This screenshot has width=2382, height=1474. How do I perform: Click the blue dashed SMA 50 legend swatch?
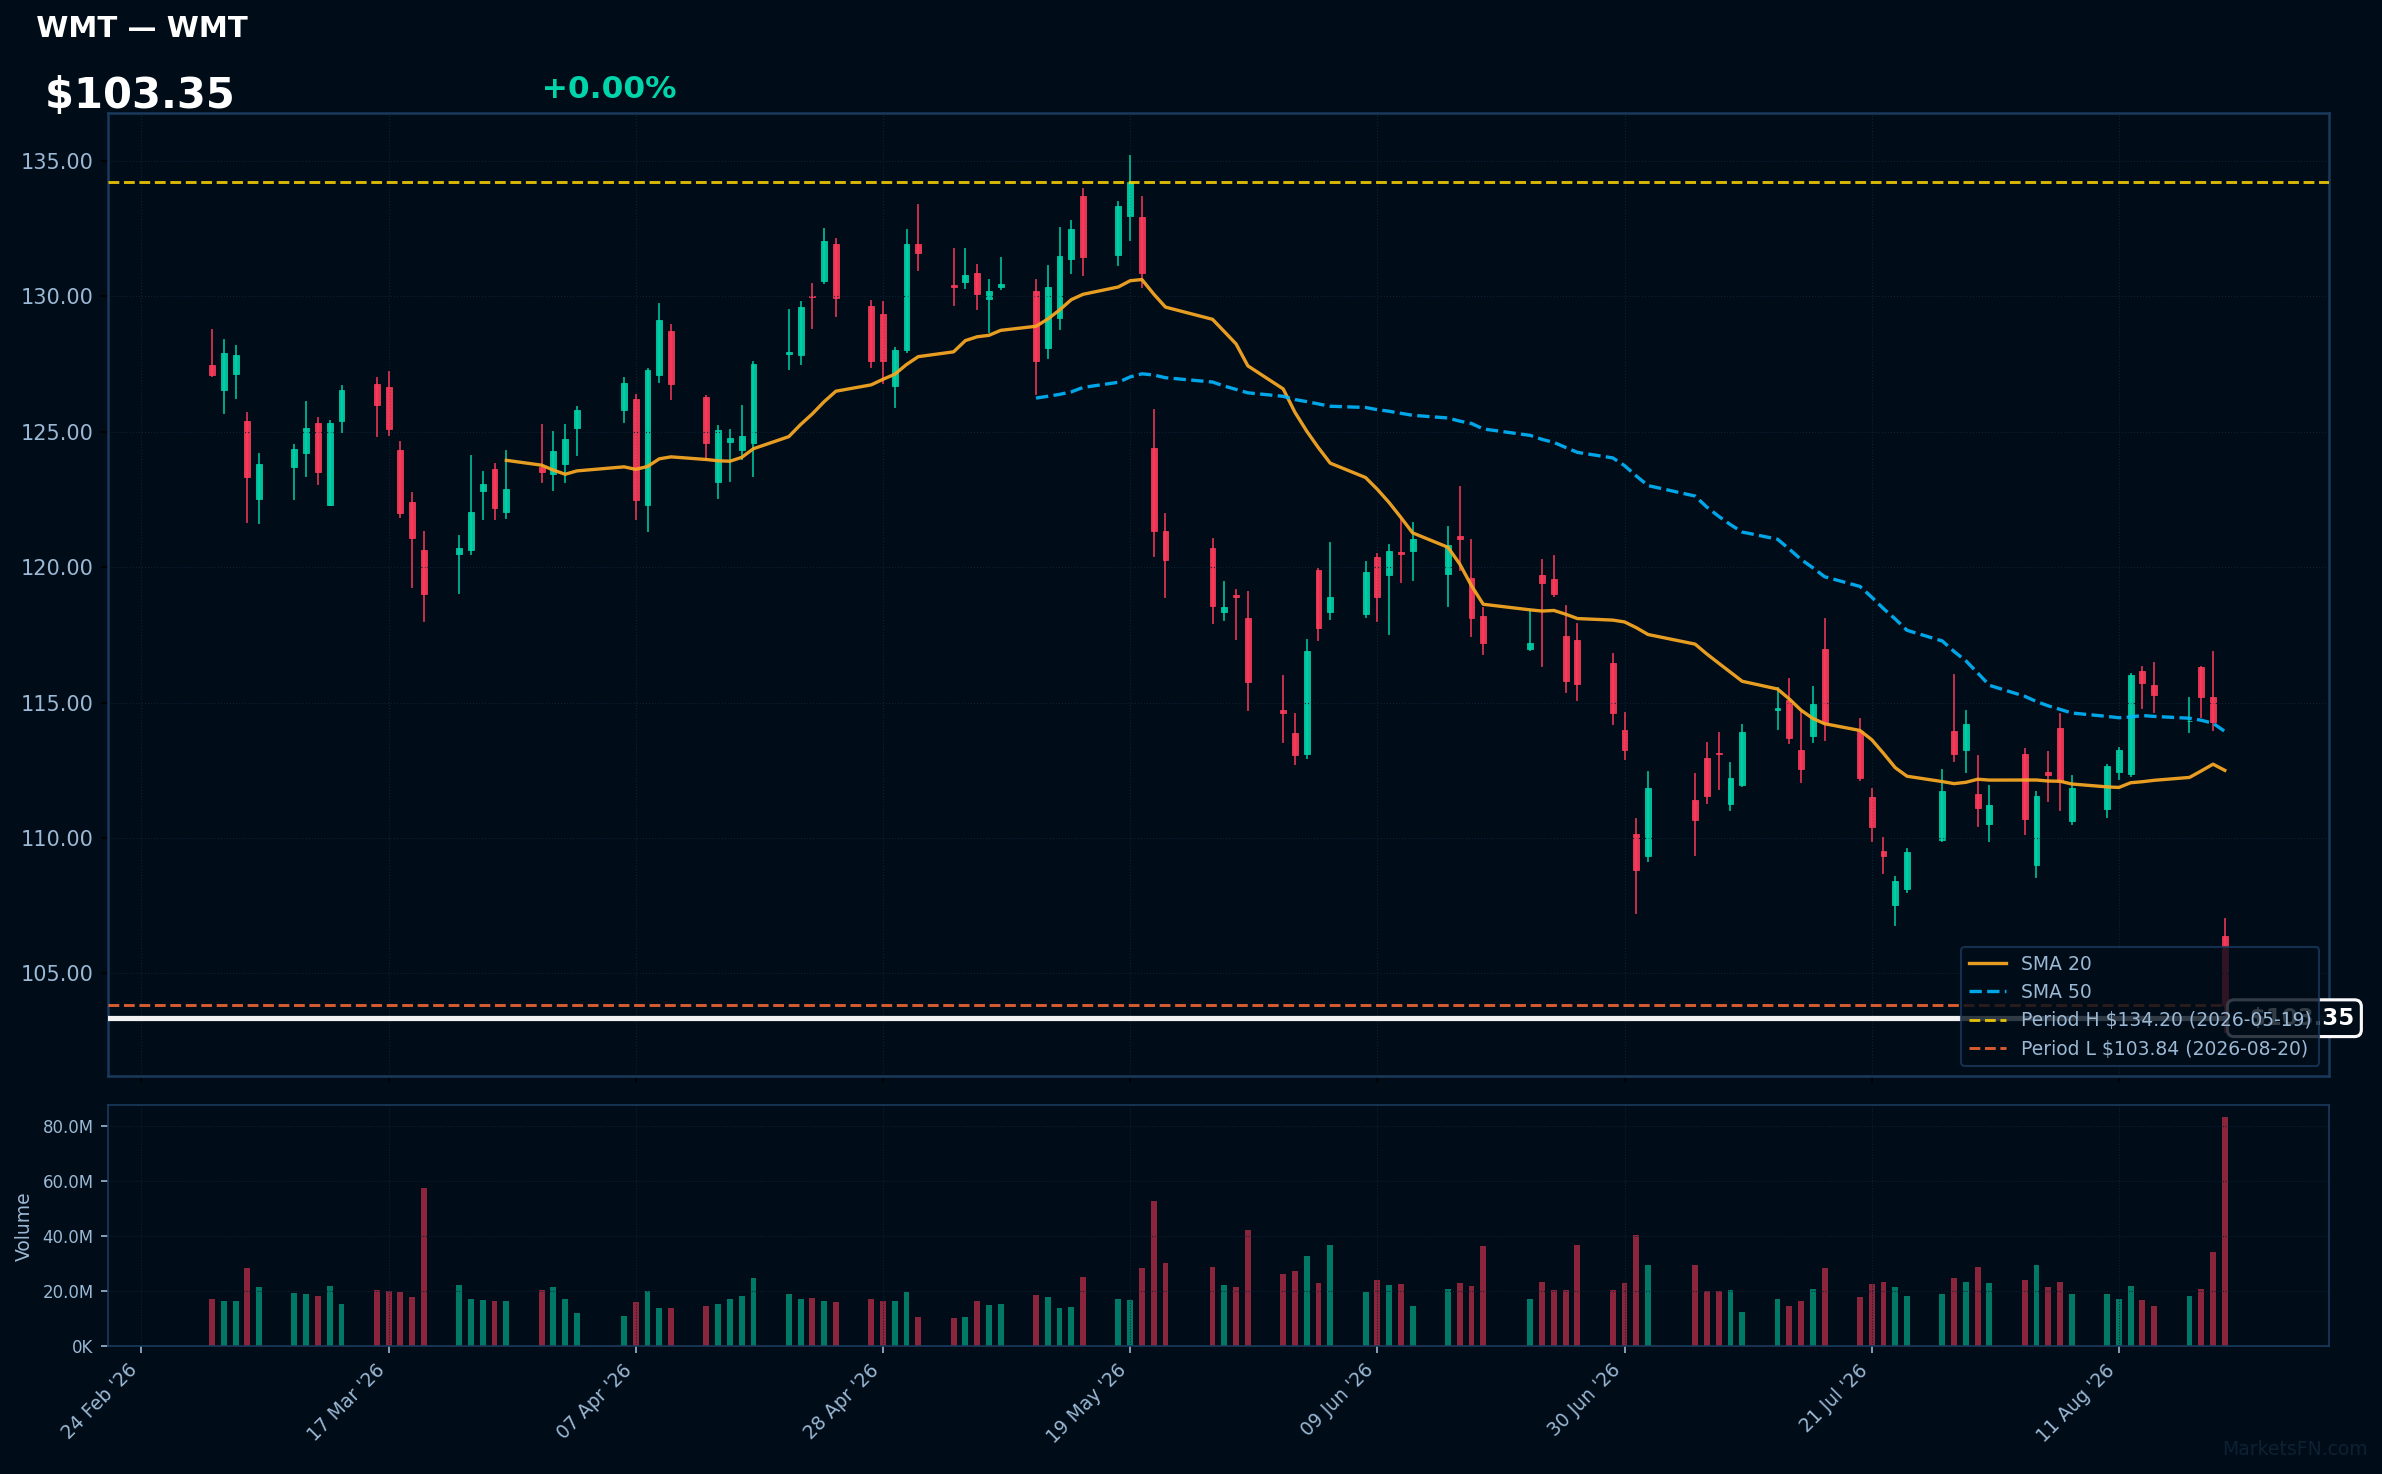pos(1988,992)
